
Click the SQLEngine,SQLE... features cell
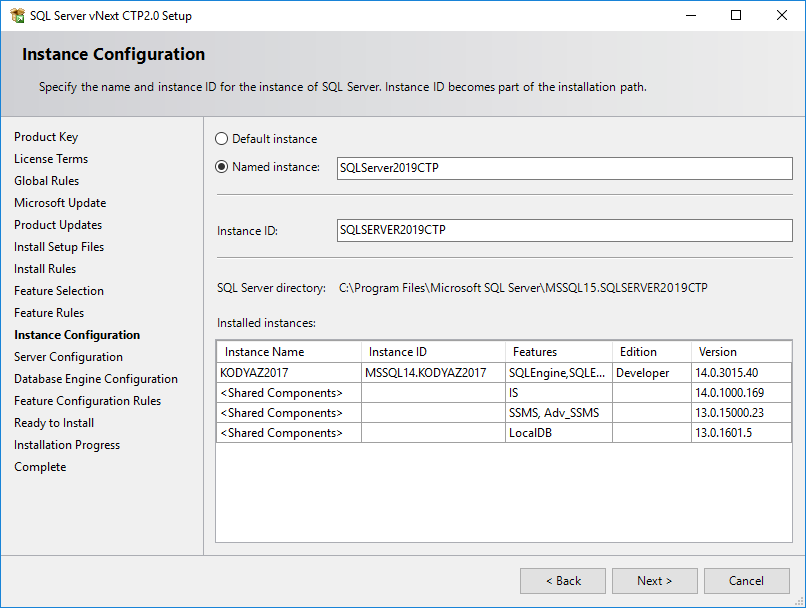[559, 373]
